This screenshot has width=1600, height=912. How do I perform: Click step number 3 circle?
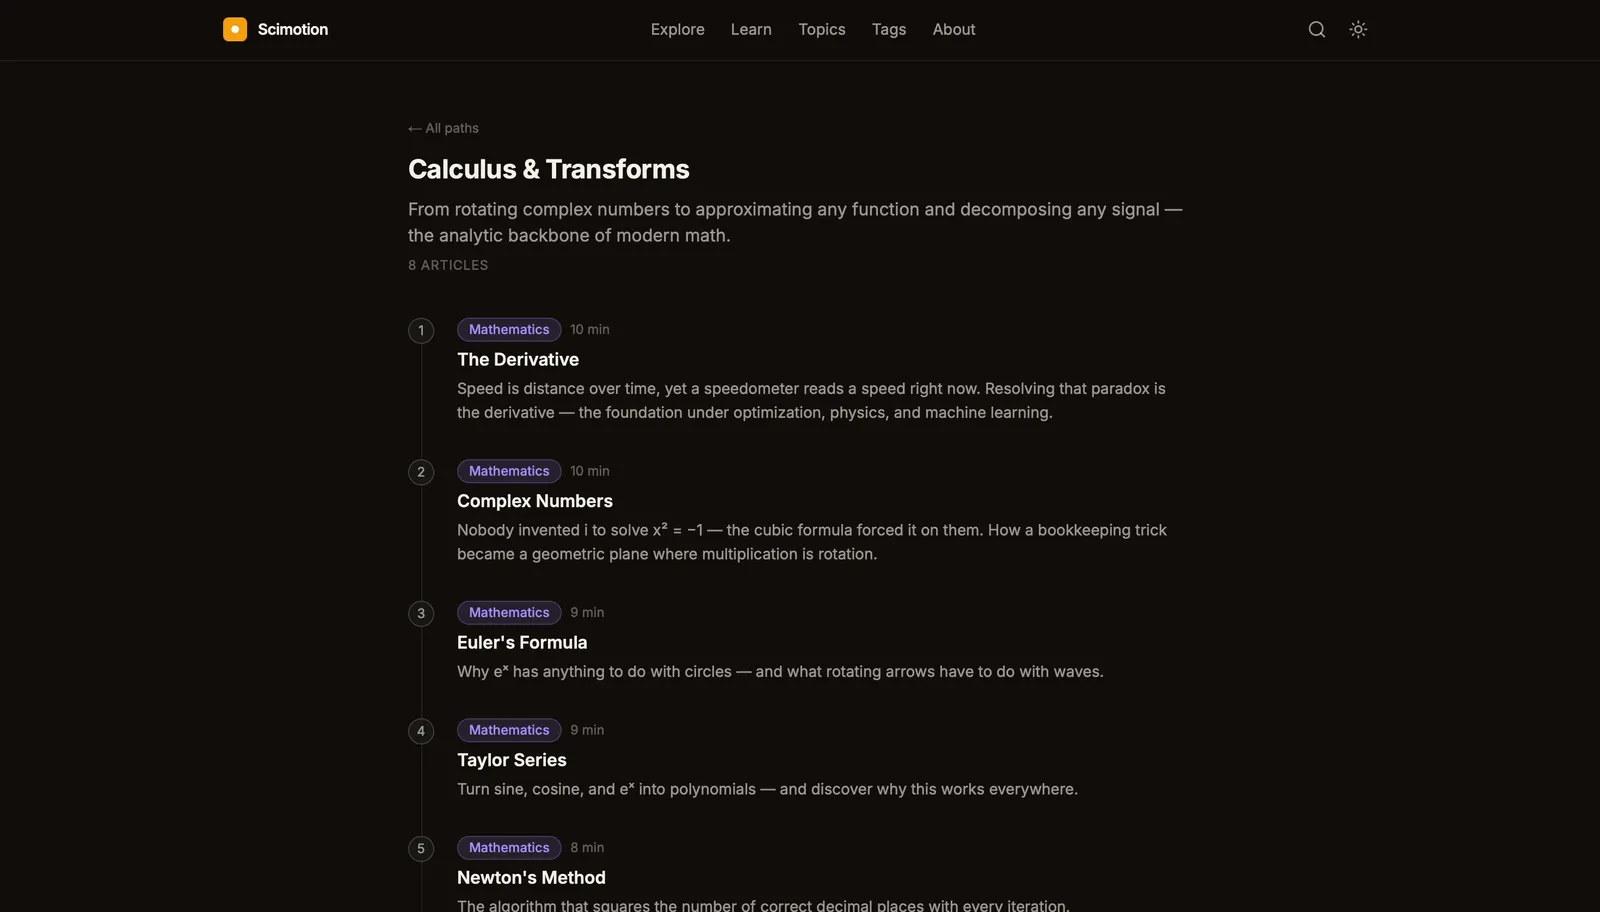point(421,613)
